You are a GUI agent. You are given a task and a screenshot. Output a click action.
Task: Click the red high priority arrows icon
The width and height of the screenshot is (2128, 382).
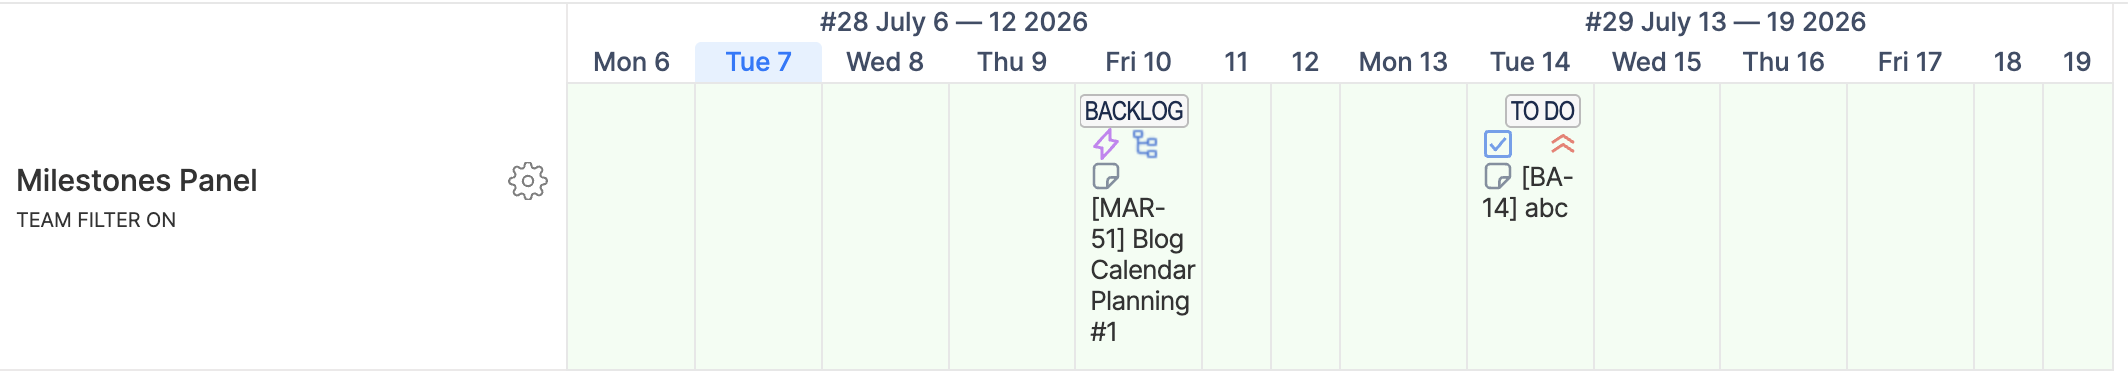[x=1563, y=145]
